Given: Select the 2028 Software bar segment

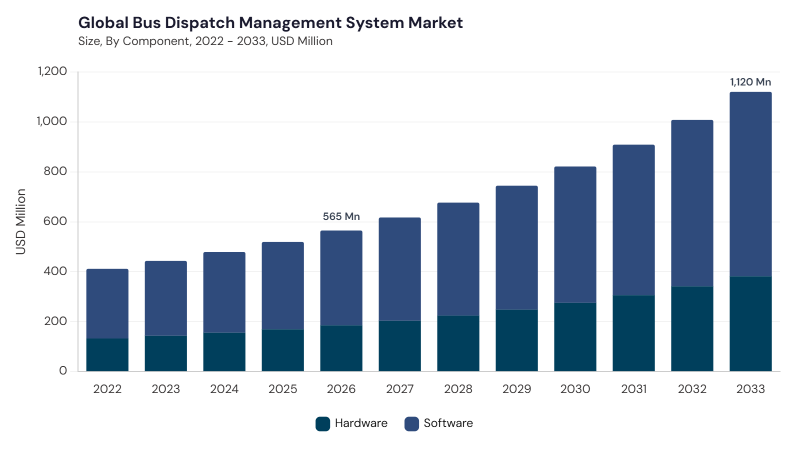Looking at the screenshot, I should point(458,260).
